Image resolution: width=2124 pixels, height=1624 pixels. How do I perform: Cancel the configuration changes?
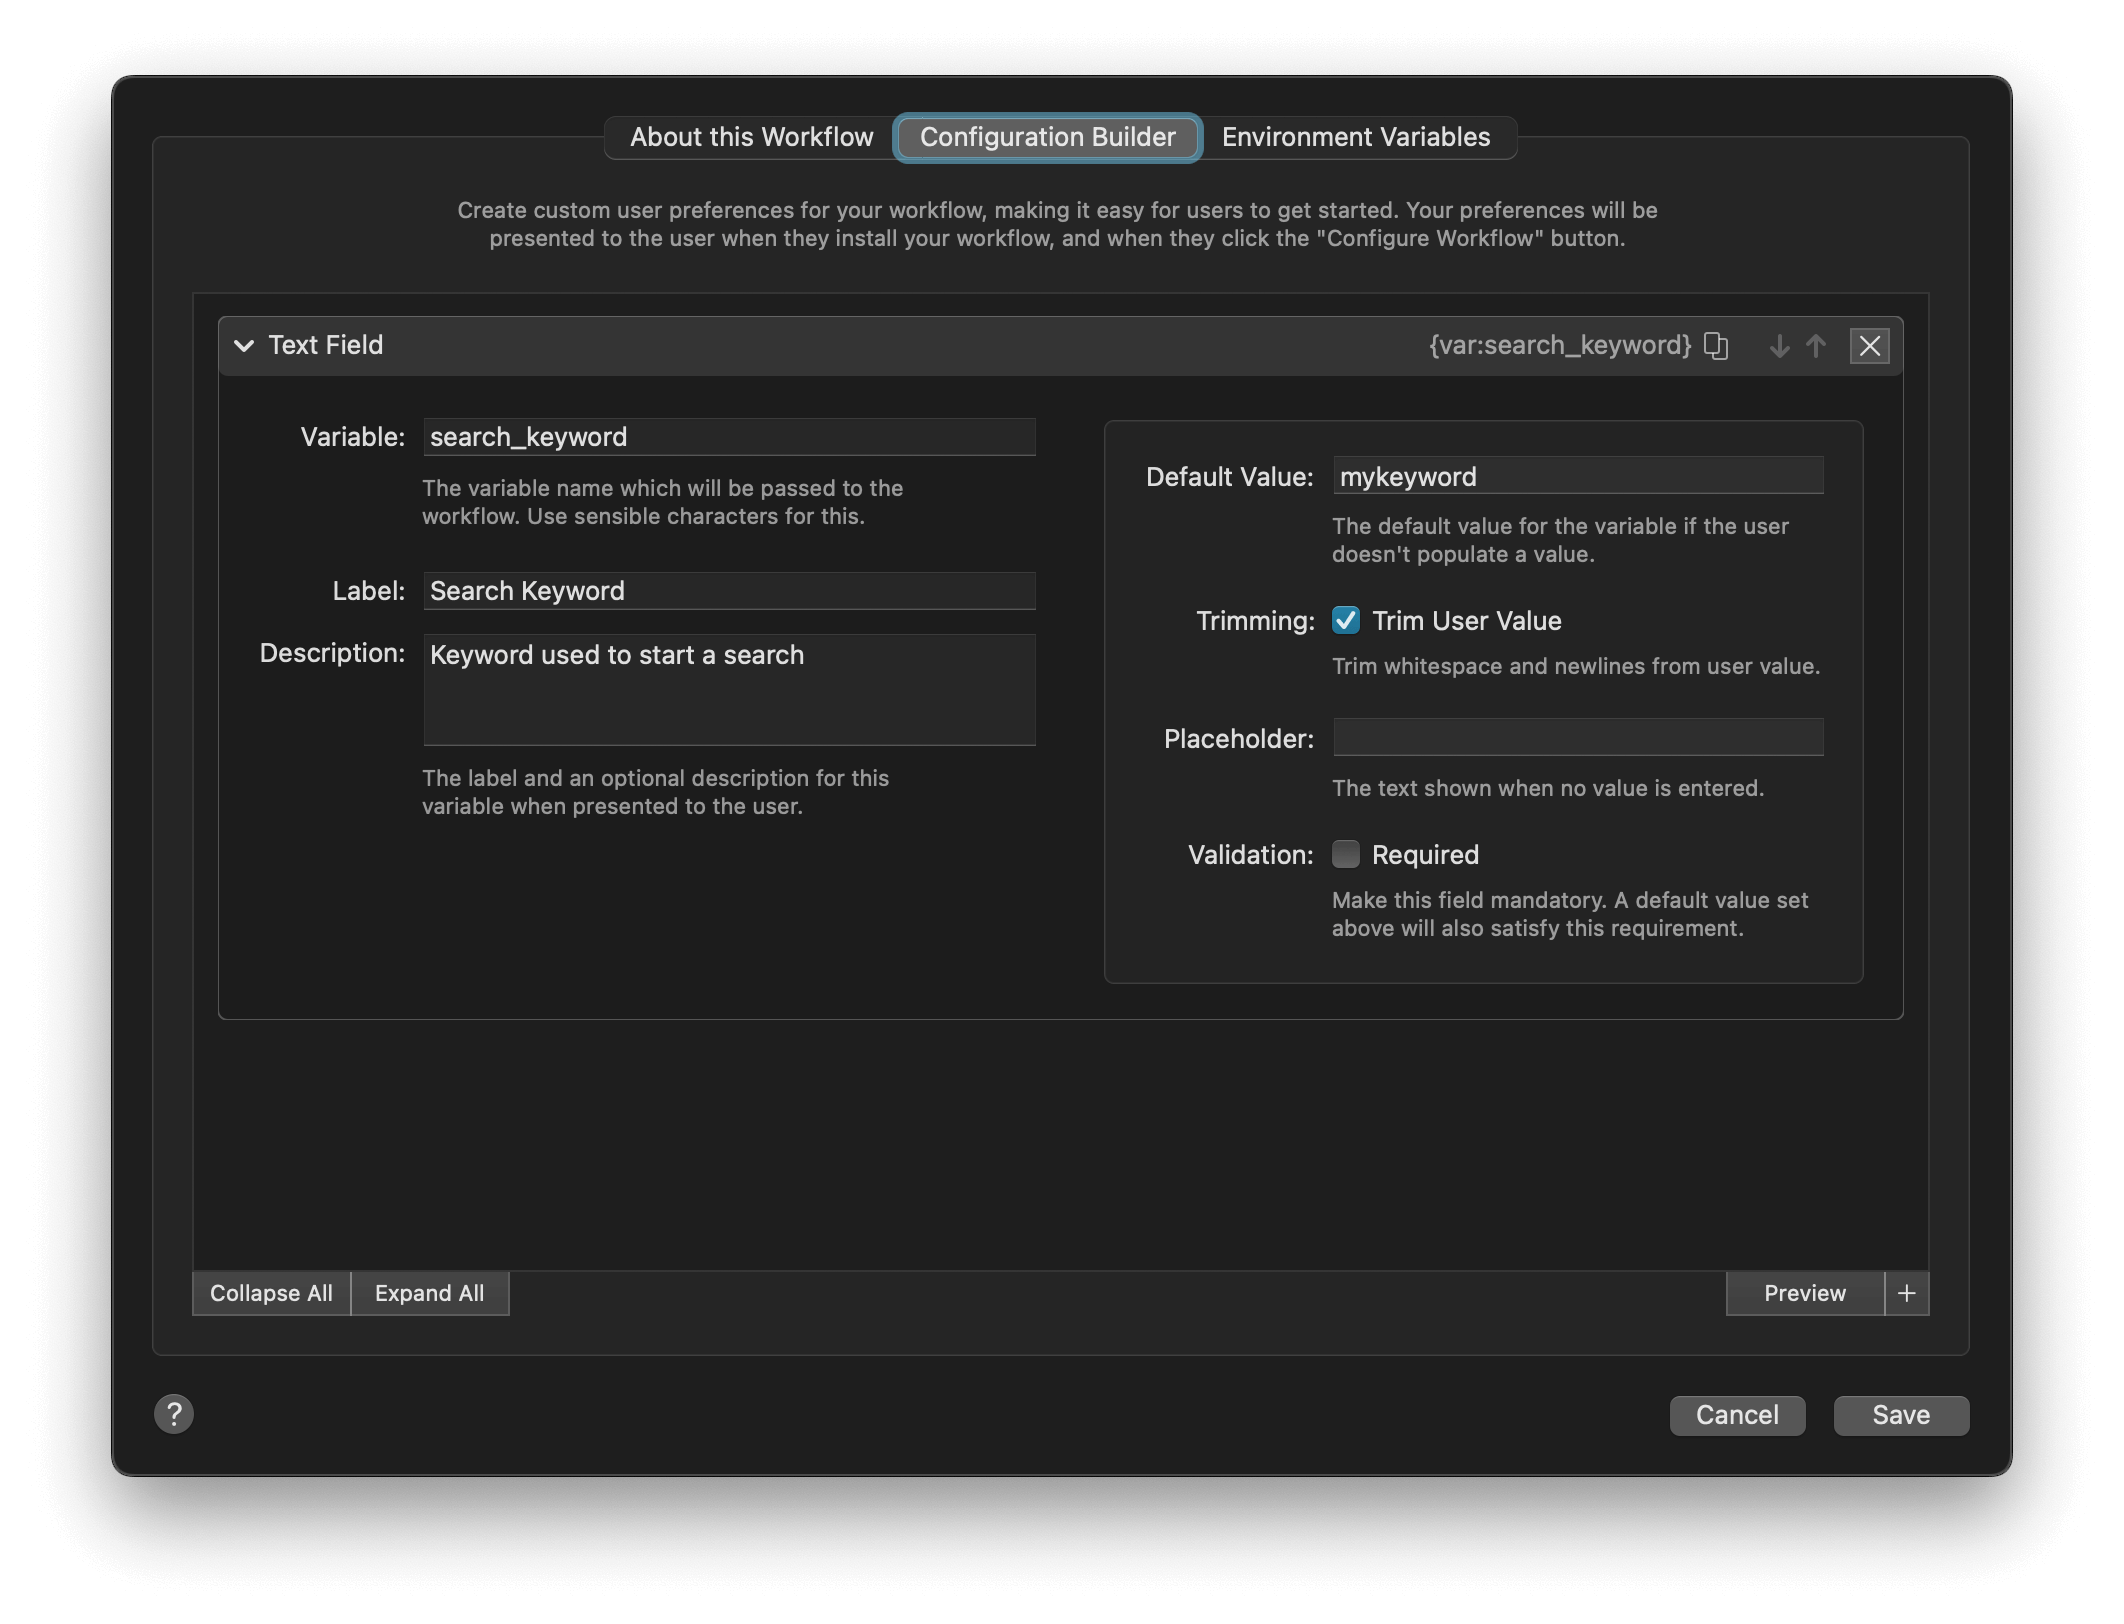tap(1736, 1415)
